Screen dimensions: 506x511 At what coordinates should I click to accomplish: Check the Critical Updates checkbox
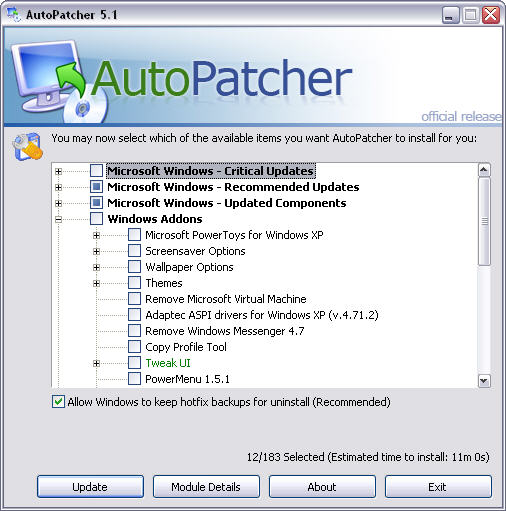pos(96,171)
